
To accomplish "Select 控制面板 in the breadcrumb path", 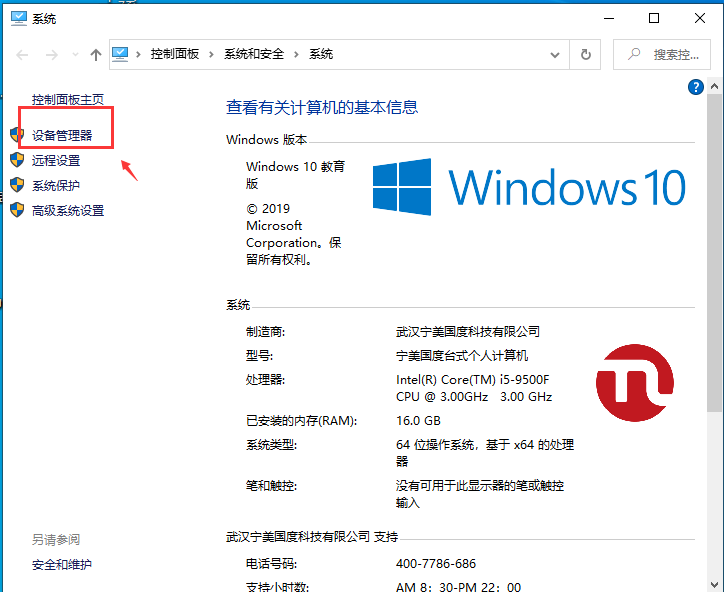I will [x=175, y=54].
